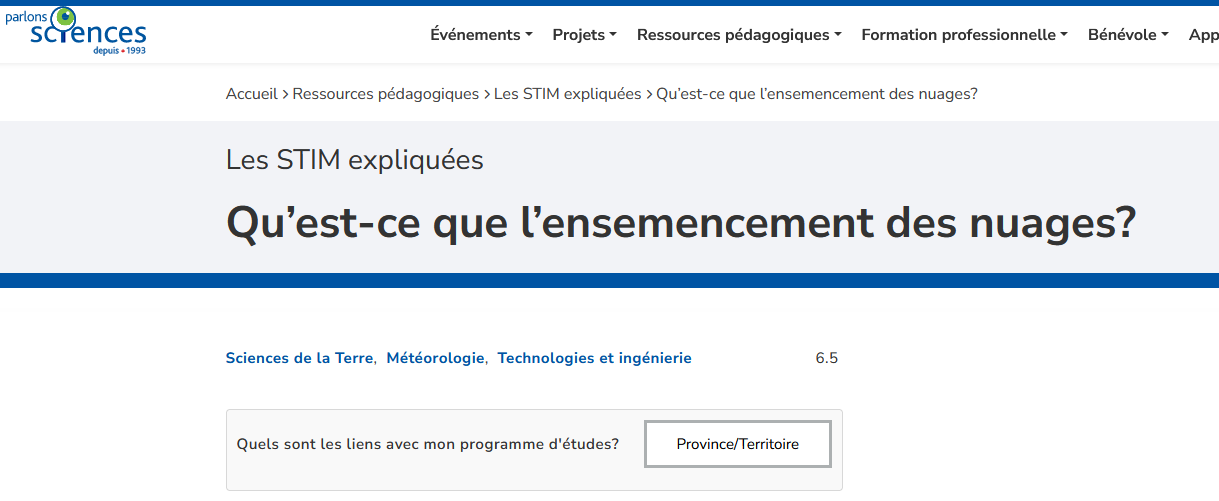Viewport: 1219px width, 501px height.
Task: Expand the Formation professionnelle menu
Action: 964,35
